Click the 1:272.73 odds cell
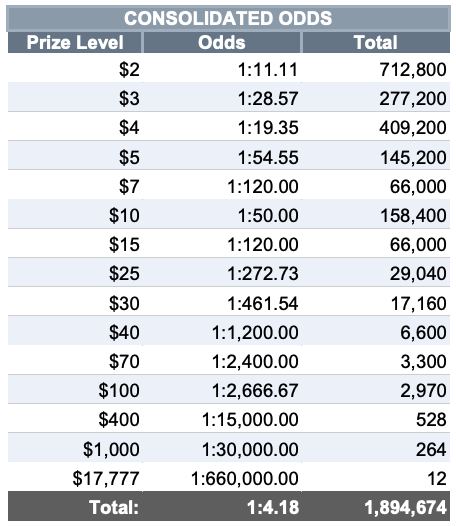Viewport: 456px width, 526px height. [x=222, y=272]
